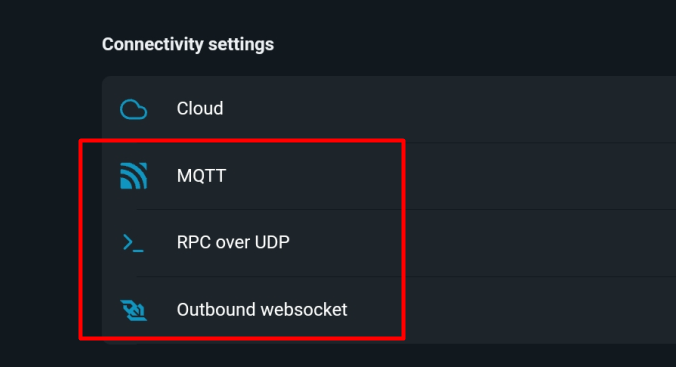Expand the Outbound websocket row

[389, 310]
